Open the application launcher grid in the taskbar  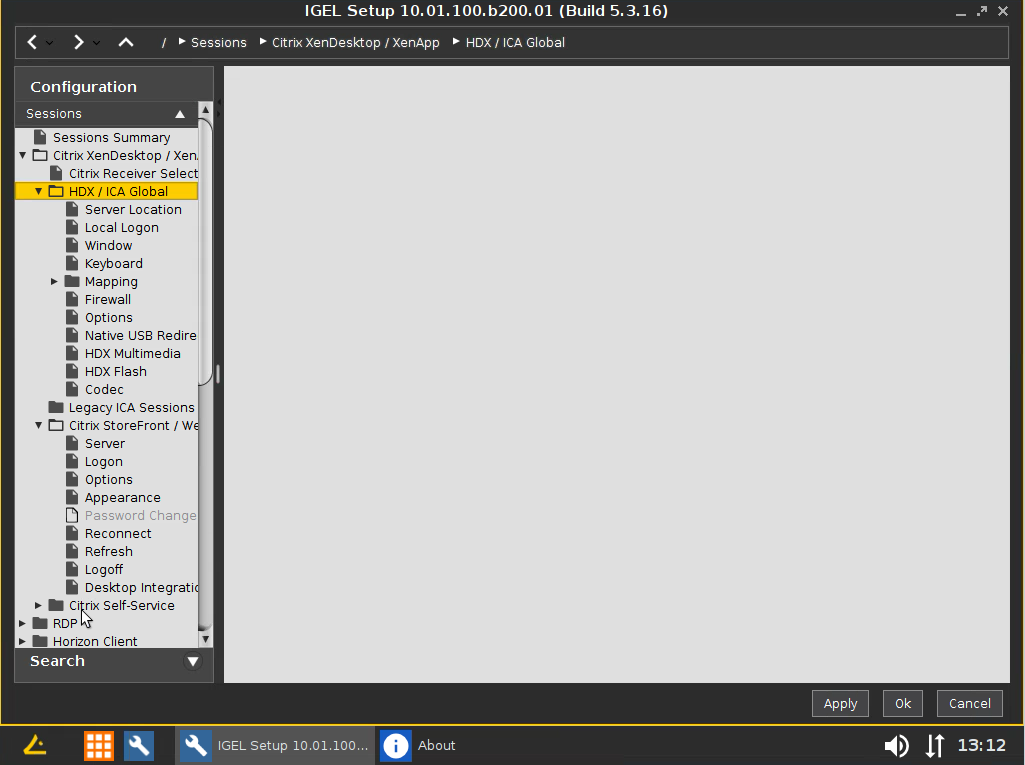coord(98,745)
